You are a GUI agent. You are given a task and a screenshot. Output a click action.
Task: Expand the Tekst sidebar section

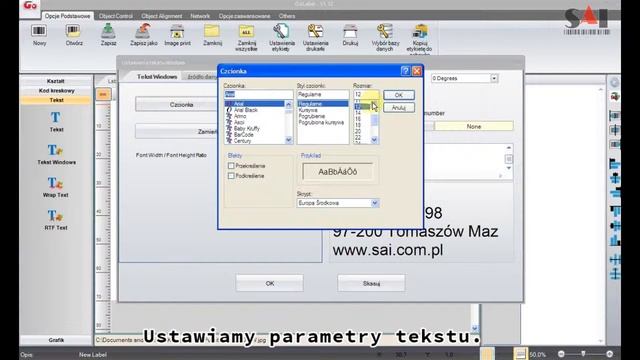click(56, 100)
